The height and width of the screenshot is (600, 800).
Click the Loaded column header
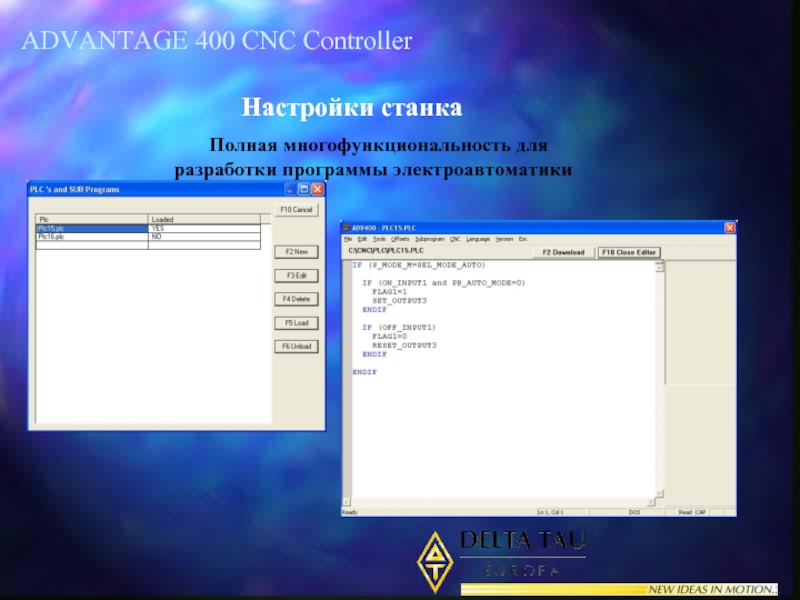click(x=205, y=219)
